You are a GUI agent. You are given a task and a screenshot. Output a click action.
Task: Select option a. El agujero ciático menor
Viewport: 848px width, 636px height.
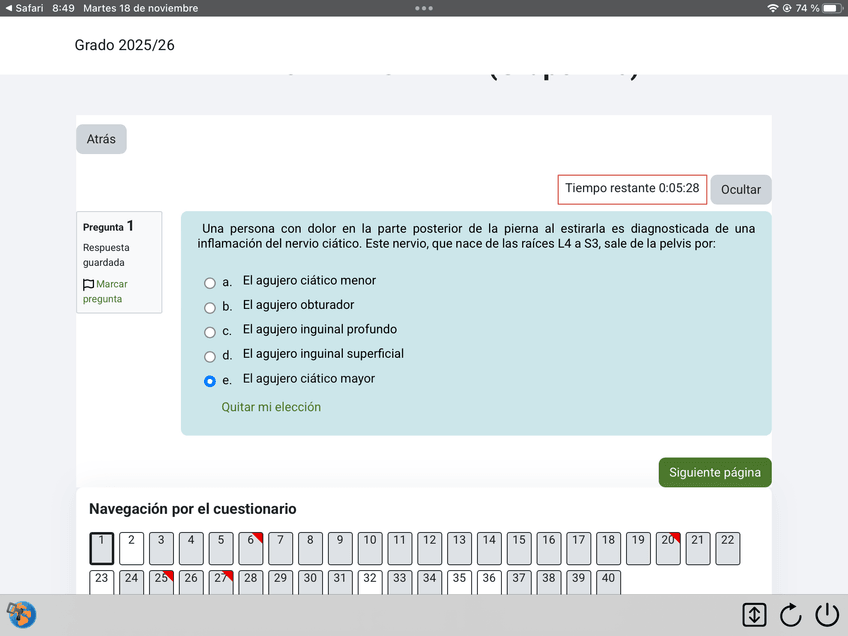click(210, 283)
